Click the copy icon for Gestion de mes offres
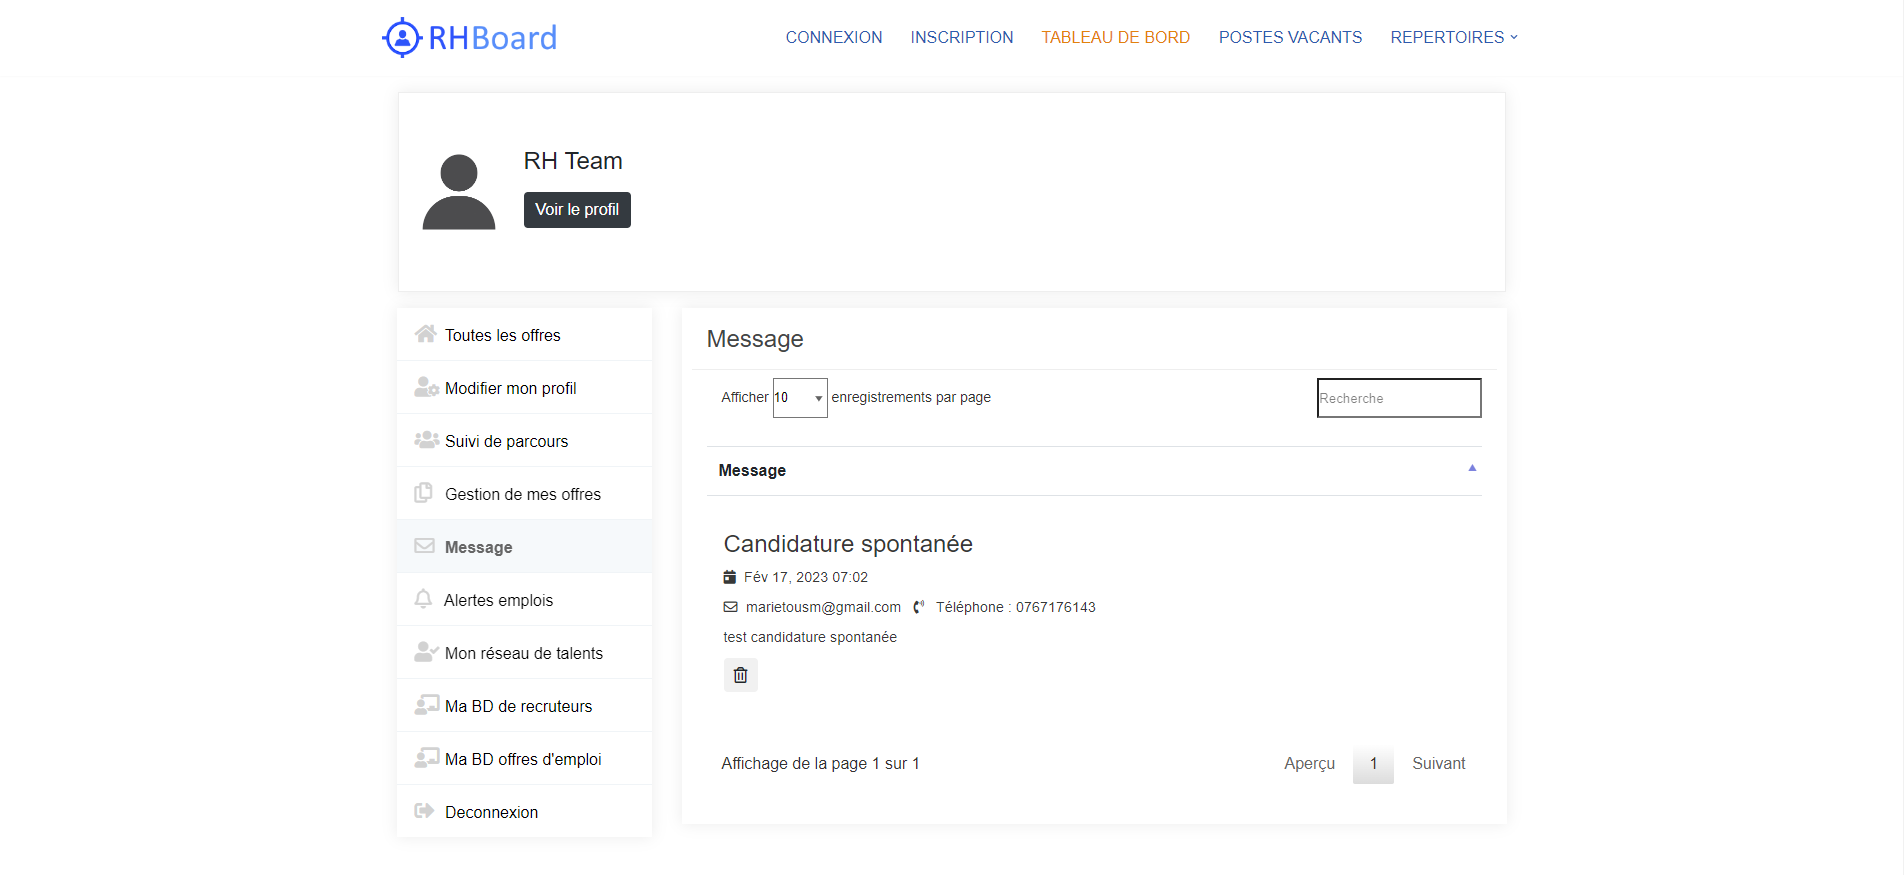Screen dimensions: 1904x875 coord(424,493)
